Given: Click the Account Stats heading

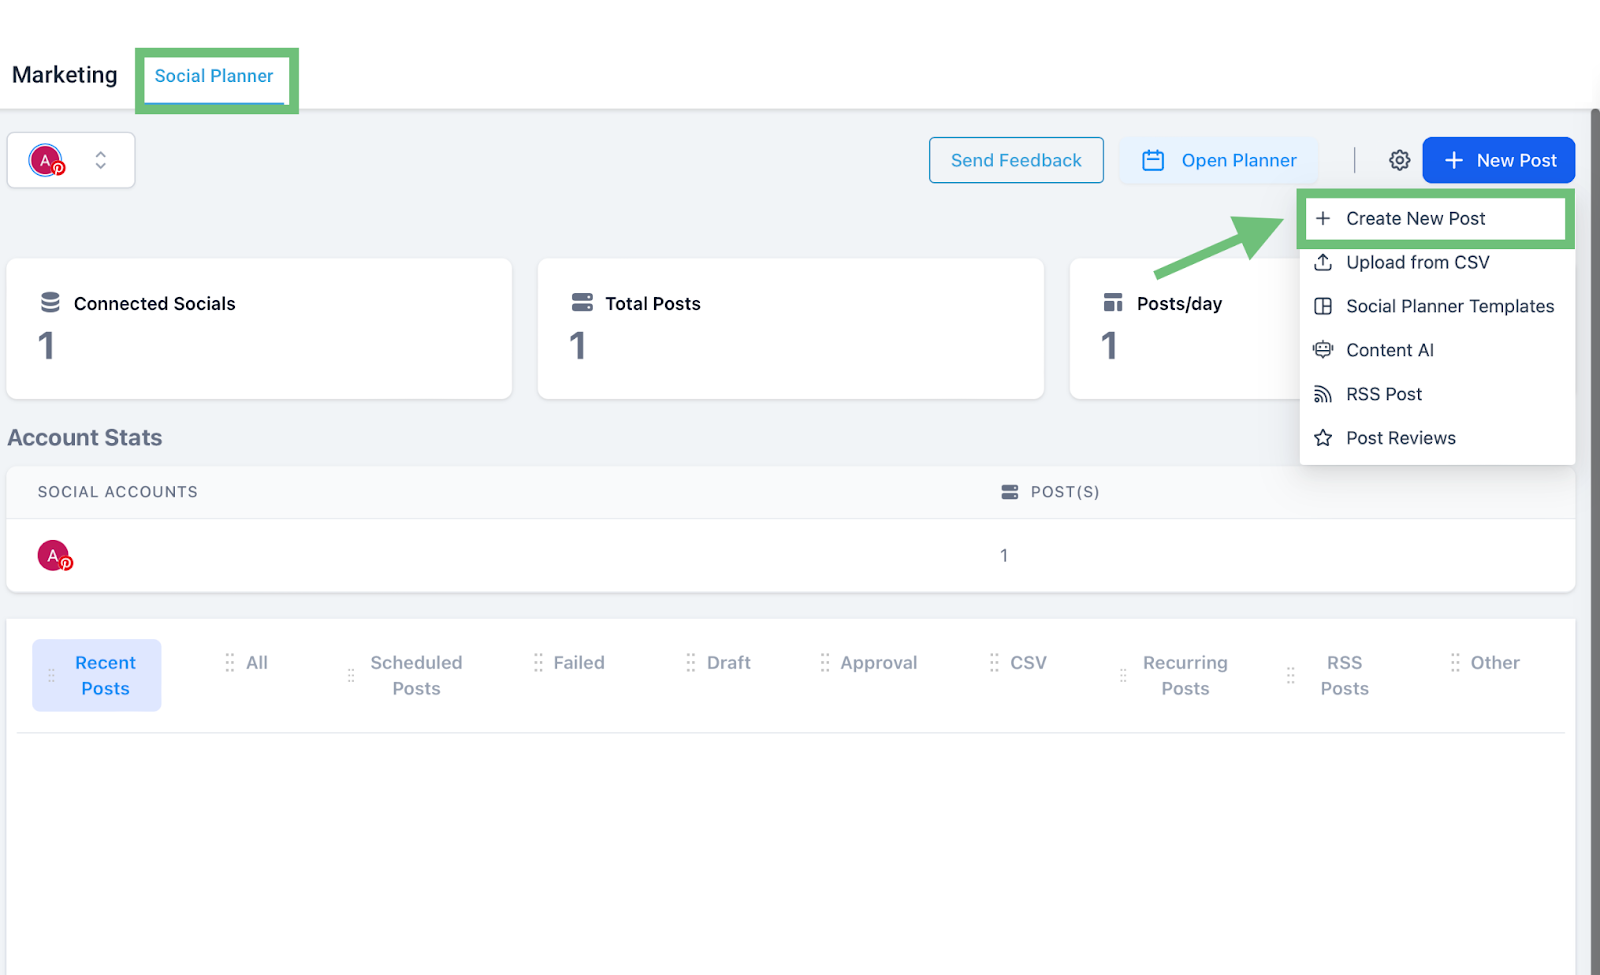Looking at the screenshot, I should [85, 438].
